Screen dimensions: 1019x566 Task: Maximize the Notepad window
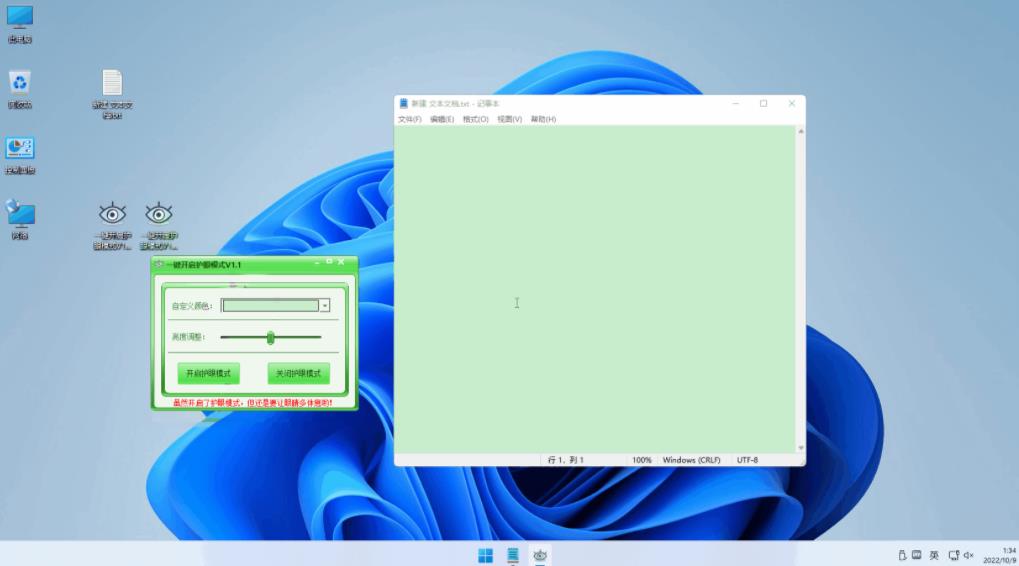pyautogui.click(x=764, y=103)
